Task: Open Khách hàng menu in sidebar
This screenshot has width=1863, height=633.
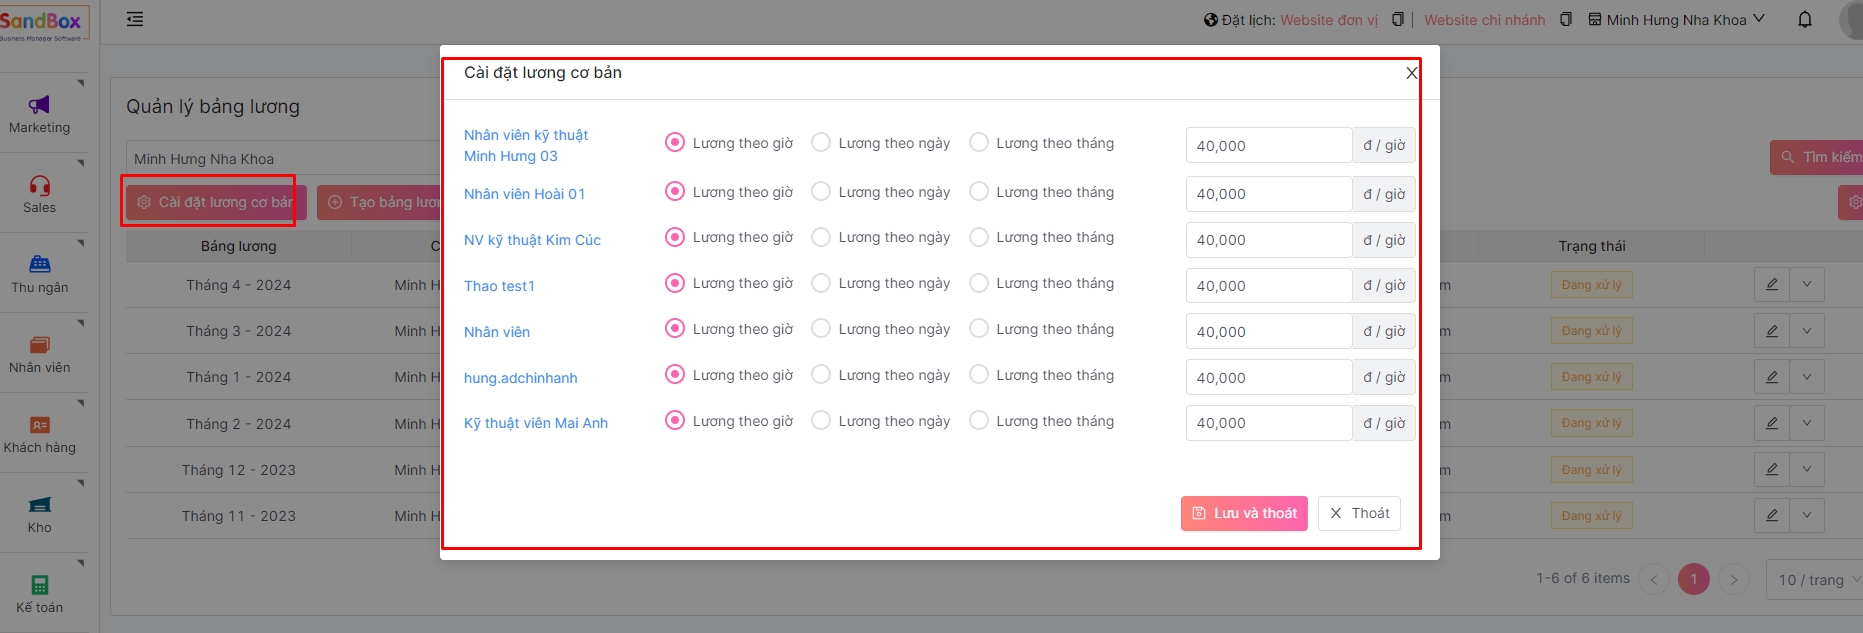Action: point(39,434)
